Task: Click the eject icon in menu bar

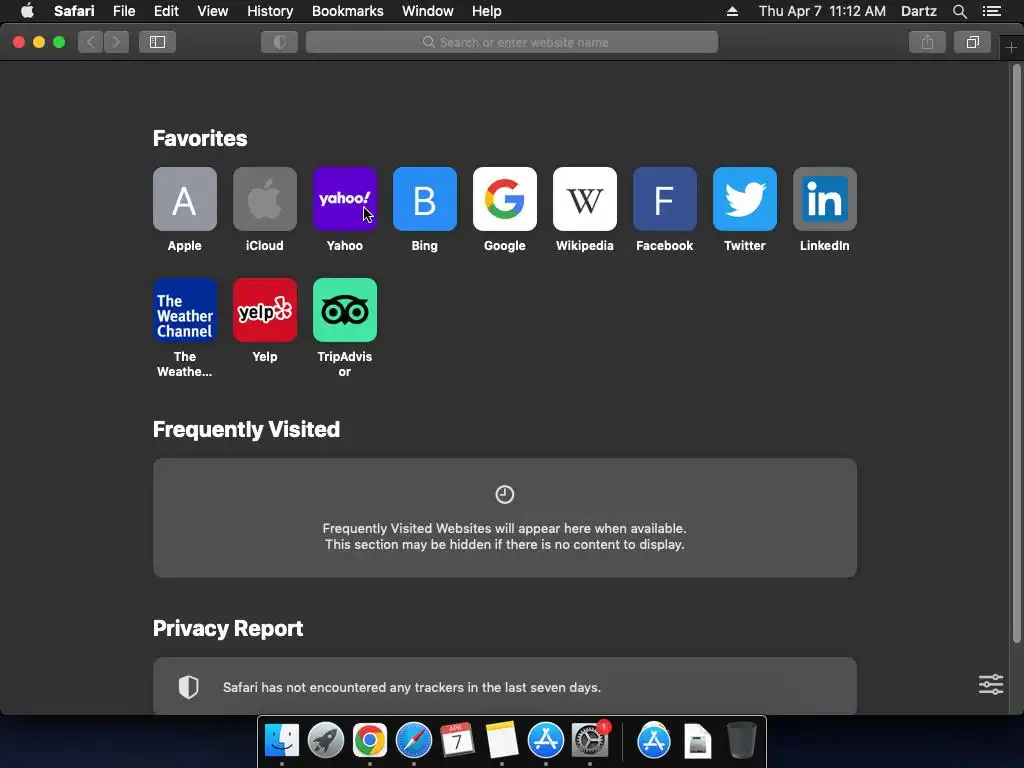Action: (x=732, y=11)
